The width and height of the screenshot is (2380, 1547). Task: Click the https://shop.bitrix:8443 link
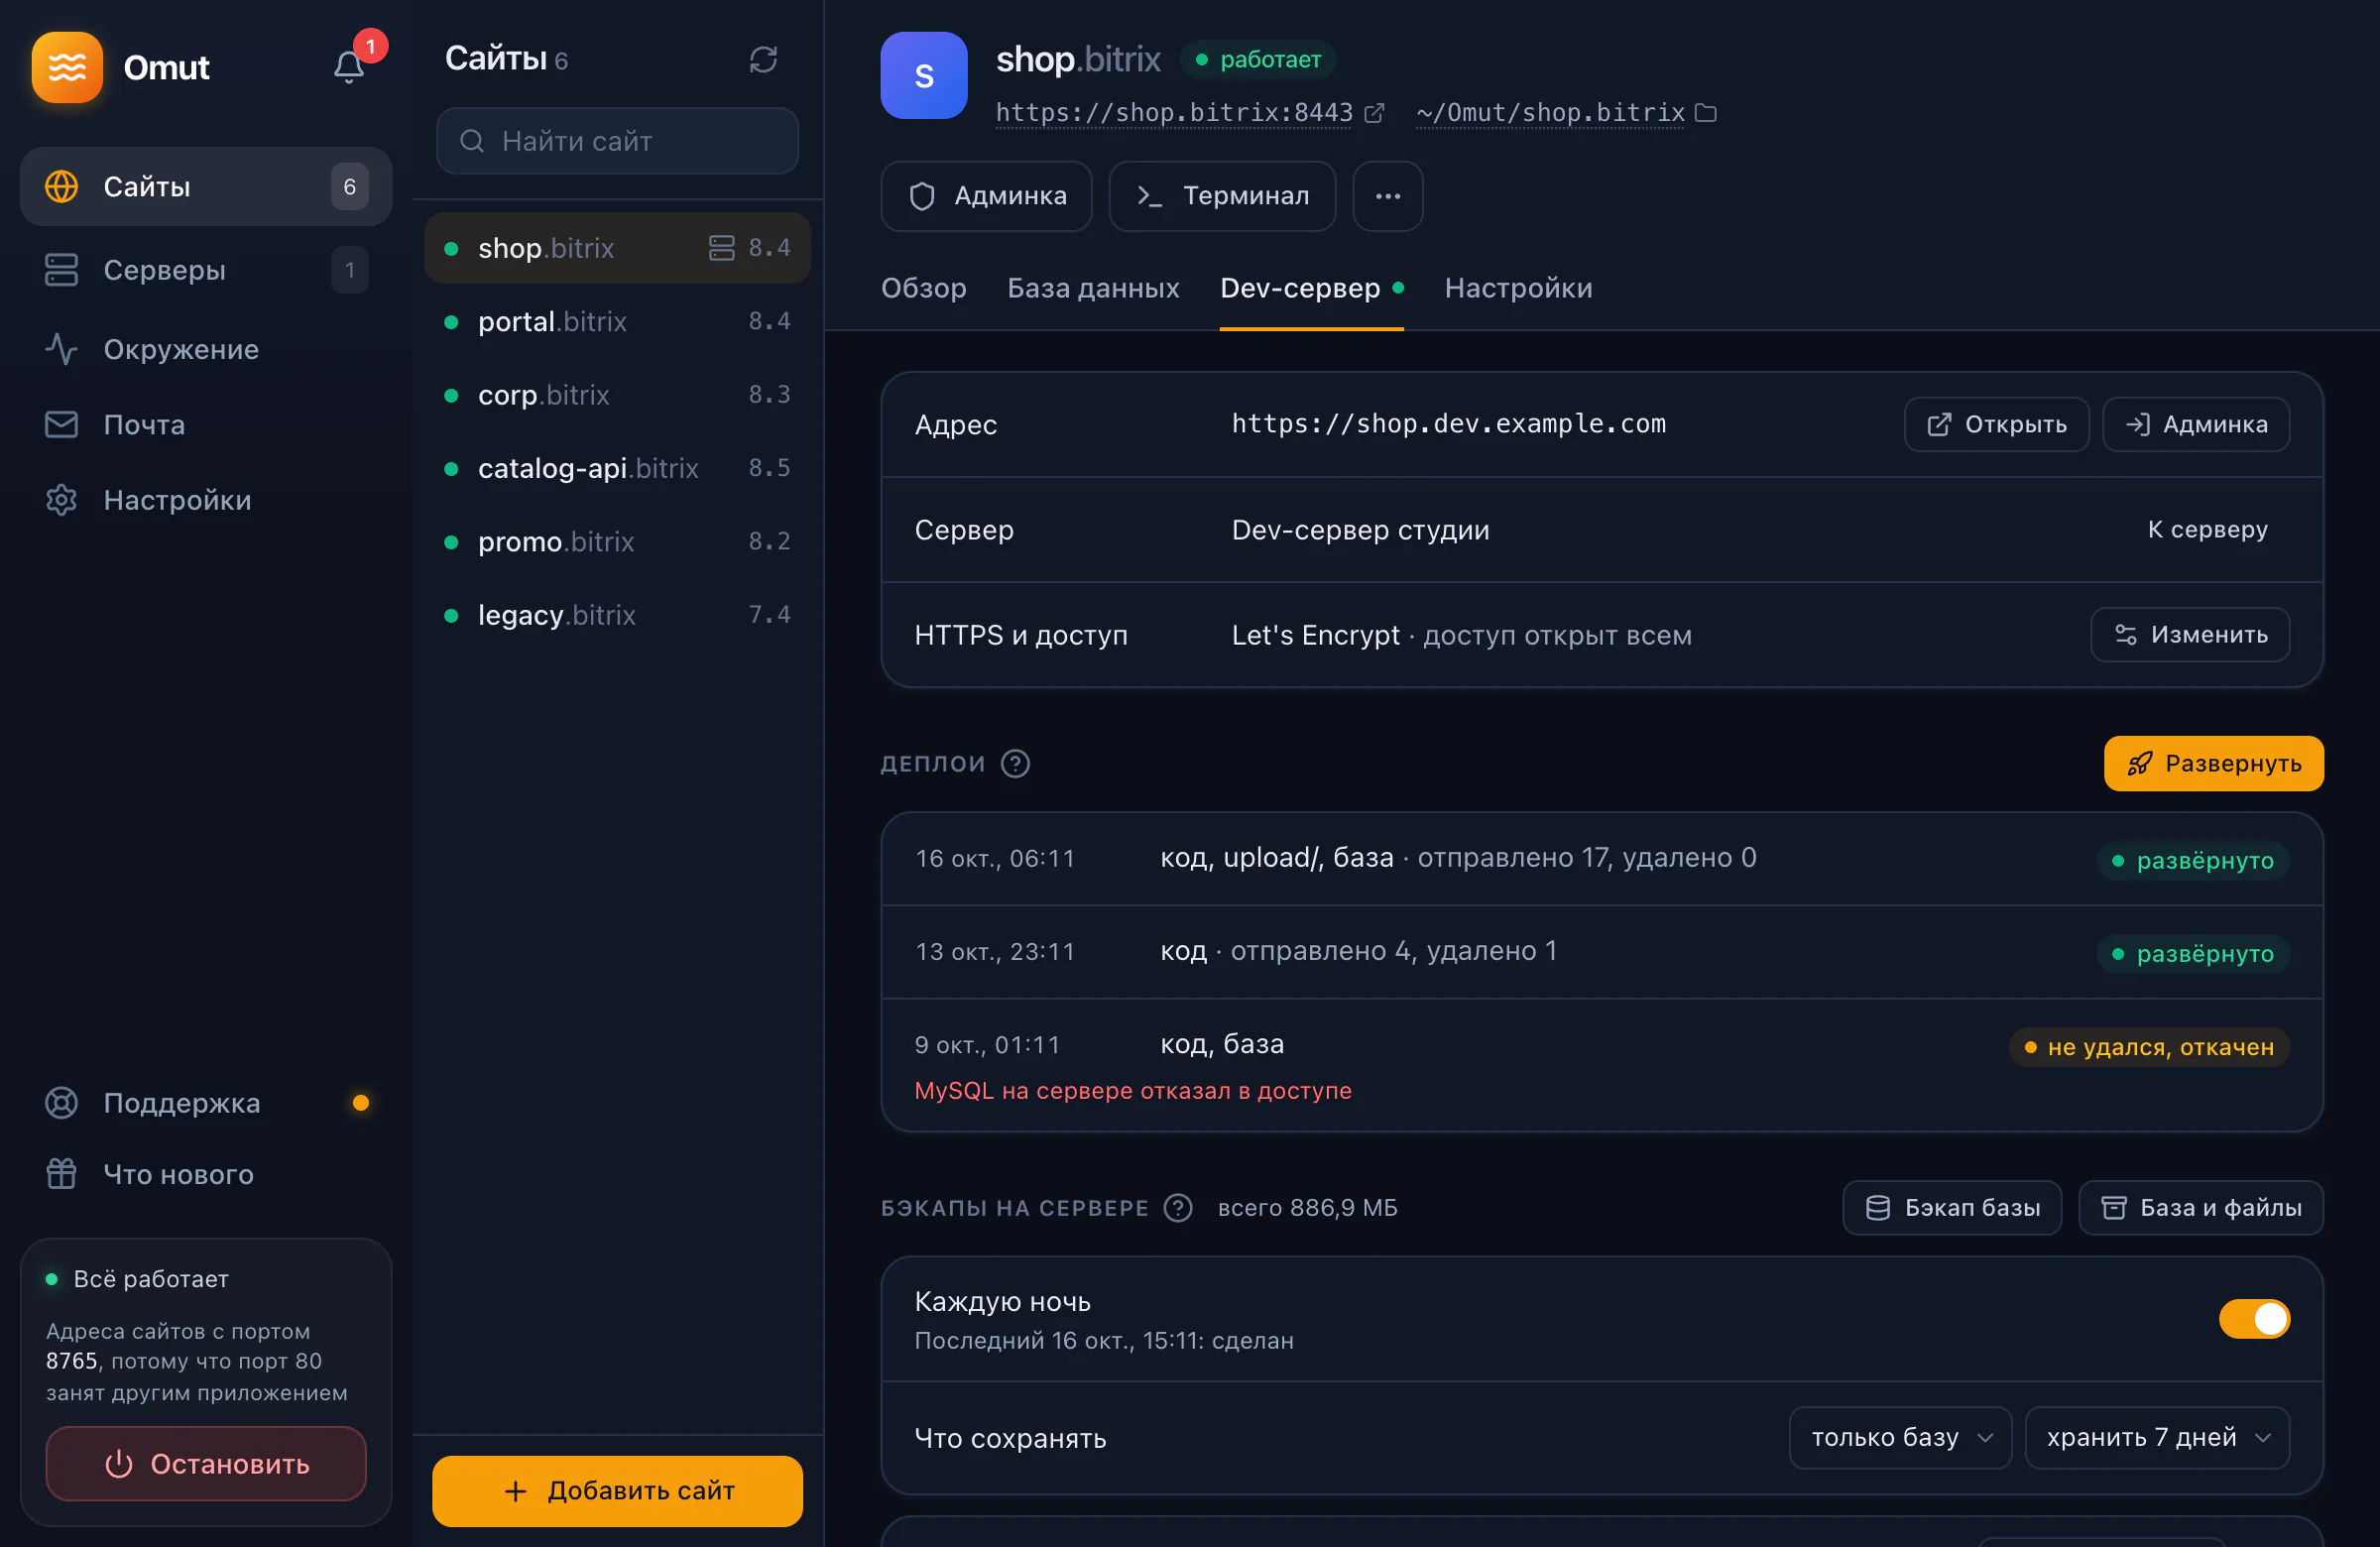[x=1174, y=113]
